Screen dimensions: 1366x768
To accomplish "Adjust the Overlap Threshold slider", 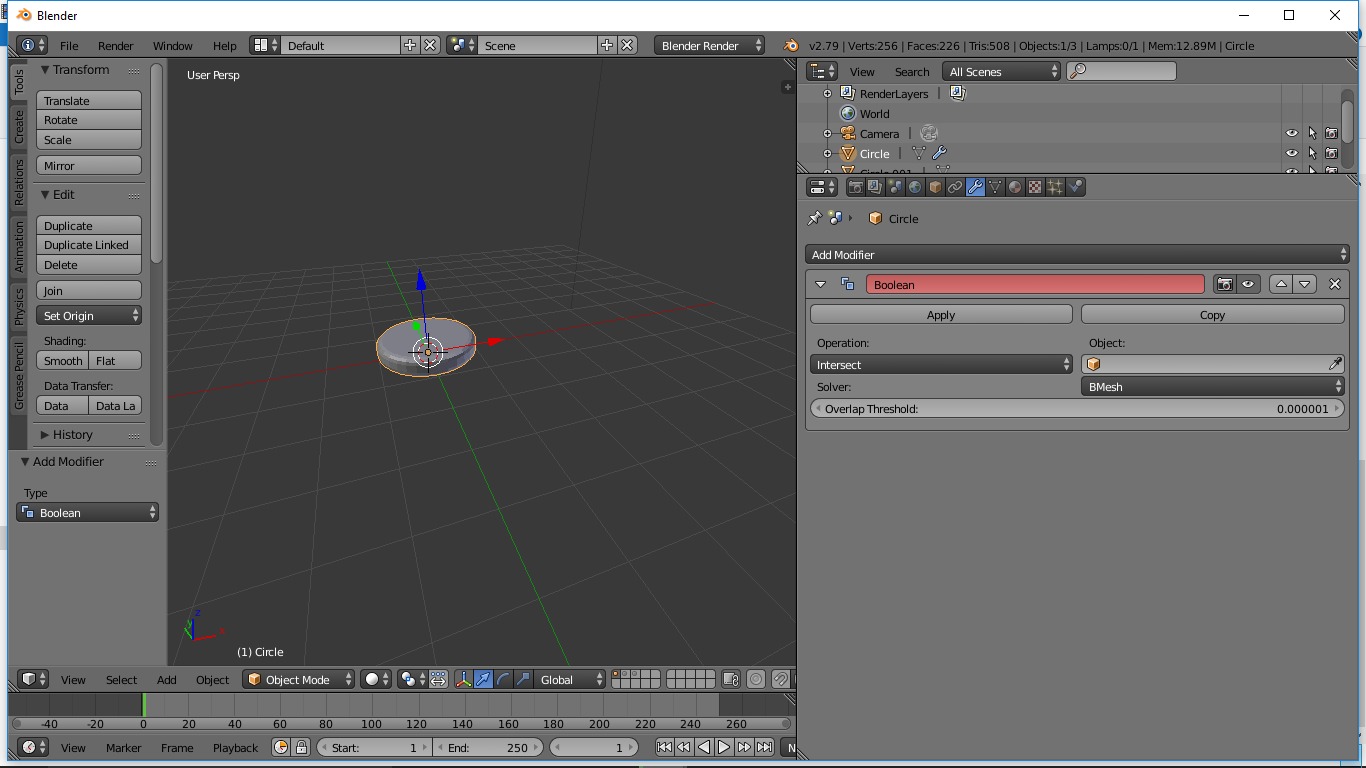I will click(1077, 408).
